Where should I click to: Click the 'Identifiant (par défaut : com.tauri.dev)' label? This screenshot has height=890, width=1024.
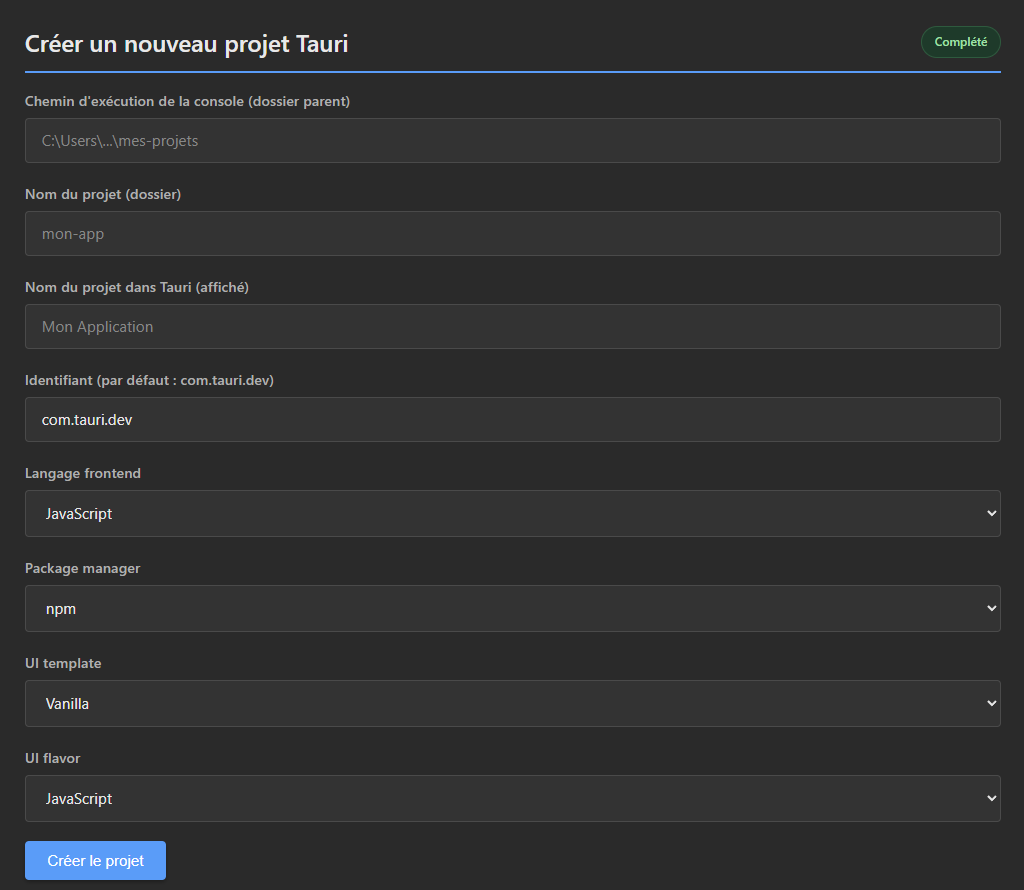[150, 380]
